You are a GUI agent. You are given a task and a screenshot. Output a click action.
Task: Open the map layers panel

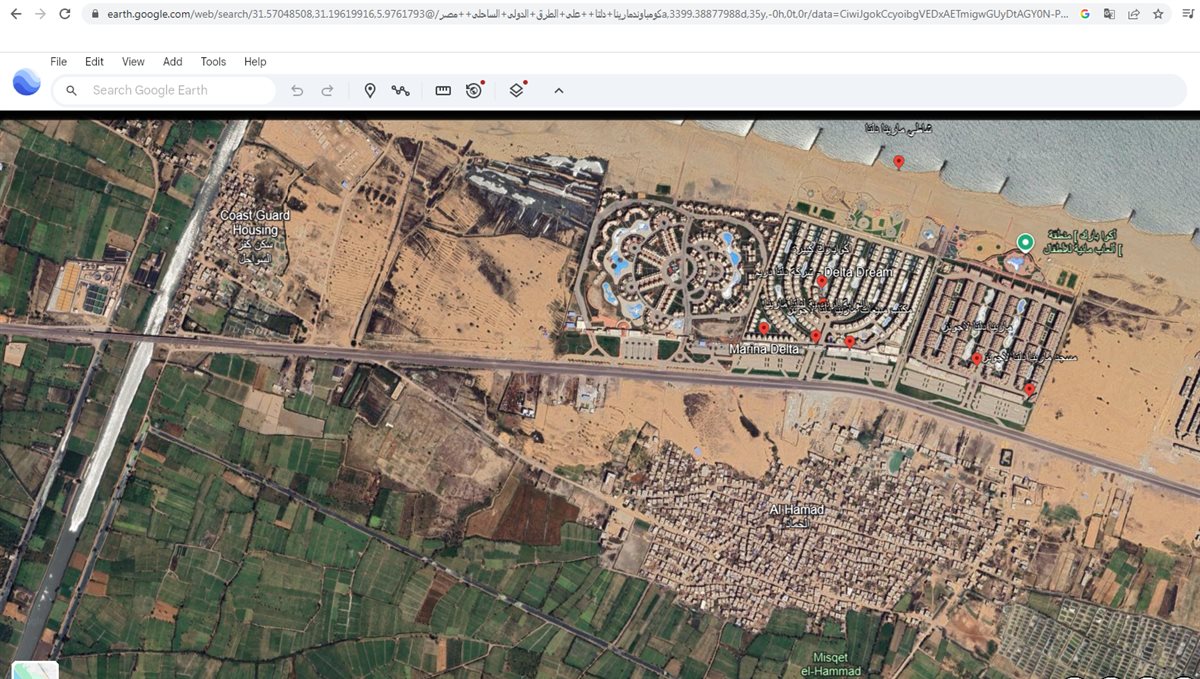click(x=516, y=90)
